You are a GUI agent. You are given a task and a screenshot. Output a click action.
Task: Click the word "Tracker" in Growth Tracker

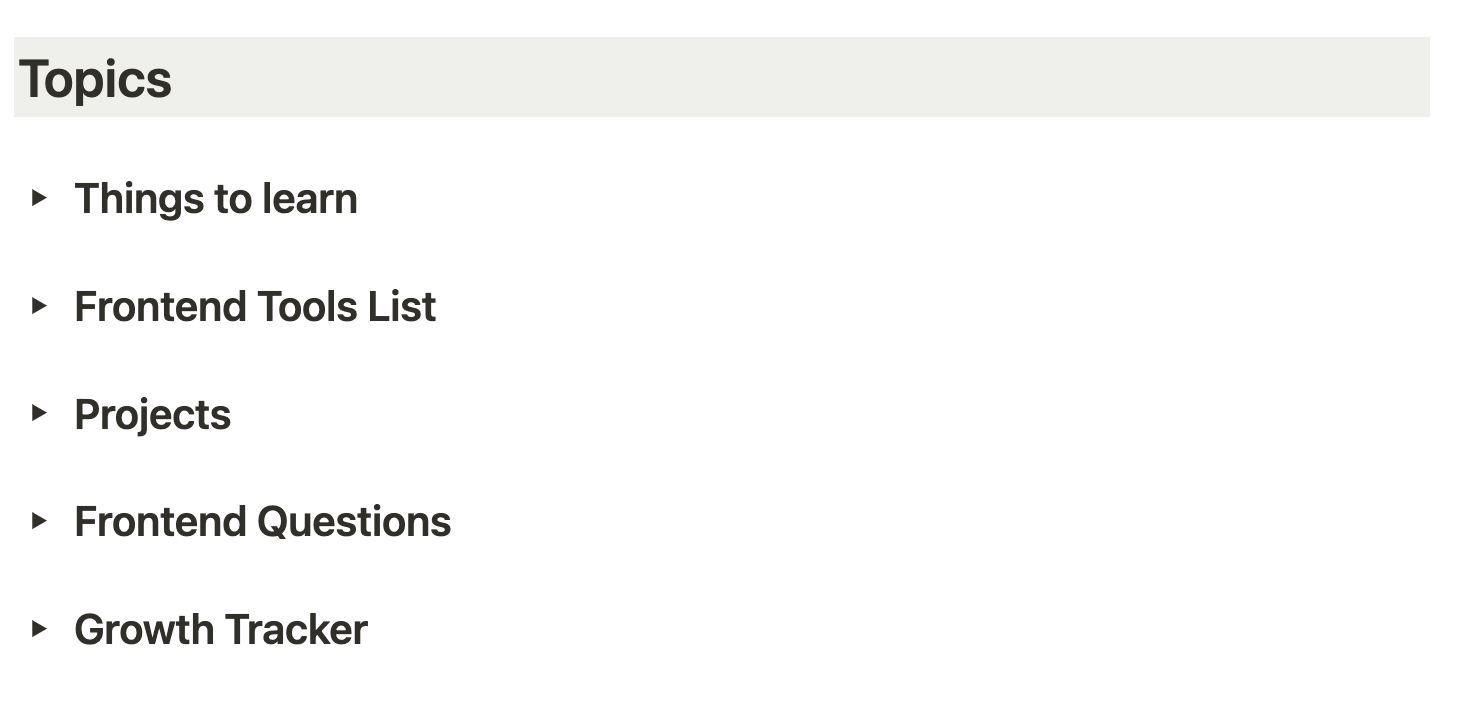pos(296,630)
